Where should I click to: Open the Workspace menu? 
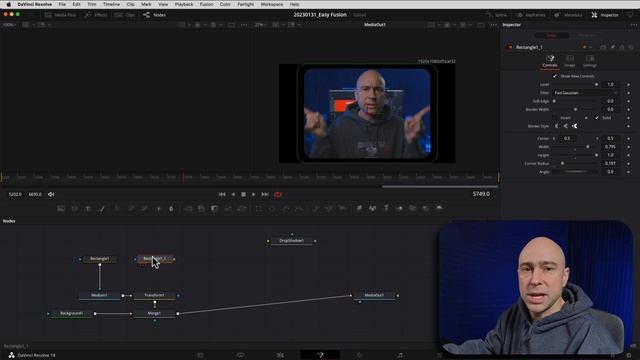point(271,4)
